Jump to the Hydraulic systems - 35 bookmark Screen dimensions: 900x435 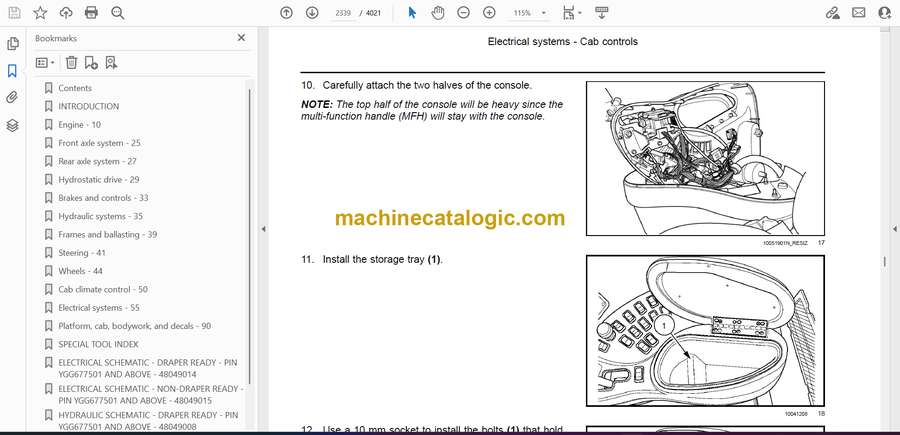click(x=100, y=216)
